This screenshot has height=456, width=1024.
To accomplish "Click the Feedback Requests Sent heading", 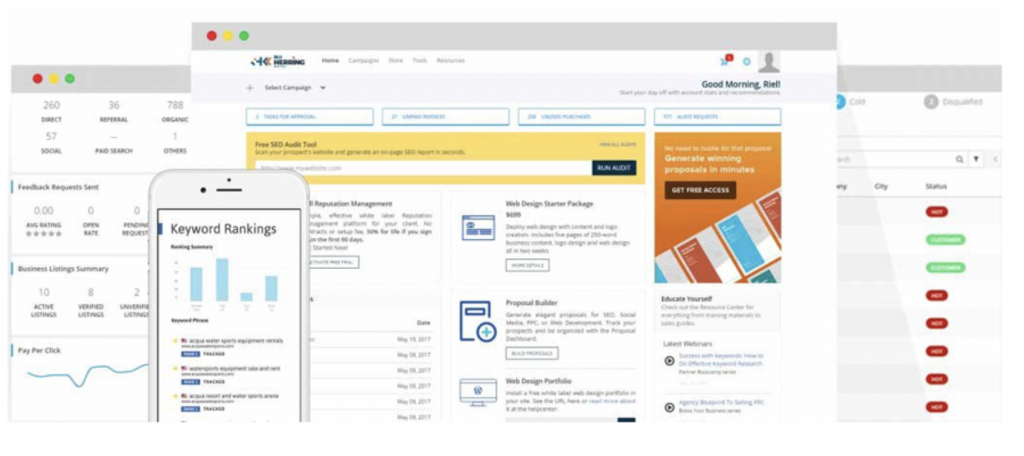I will [59, 187].
